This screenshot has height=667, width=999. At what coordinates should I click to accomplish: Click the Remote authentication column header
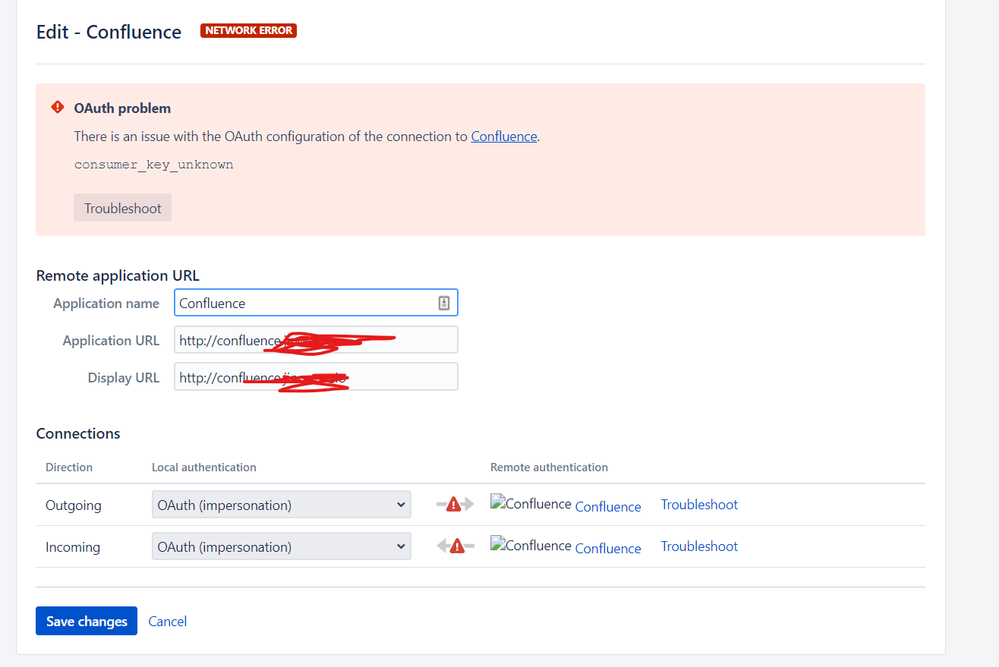tap(549, 467)
